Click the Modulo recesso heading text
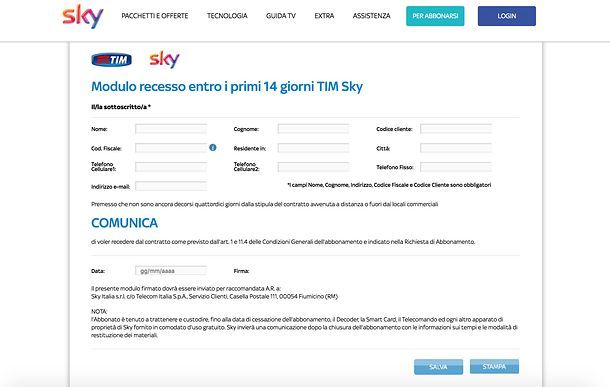610x387 pixels. 227,86
